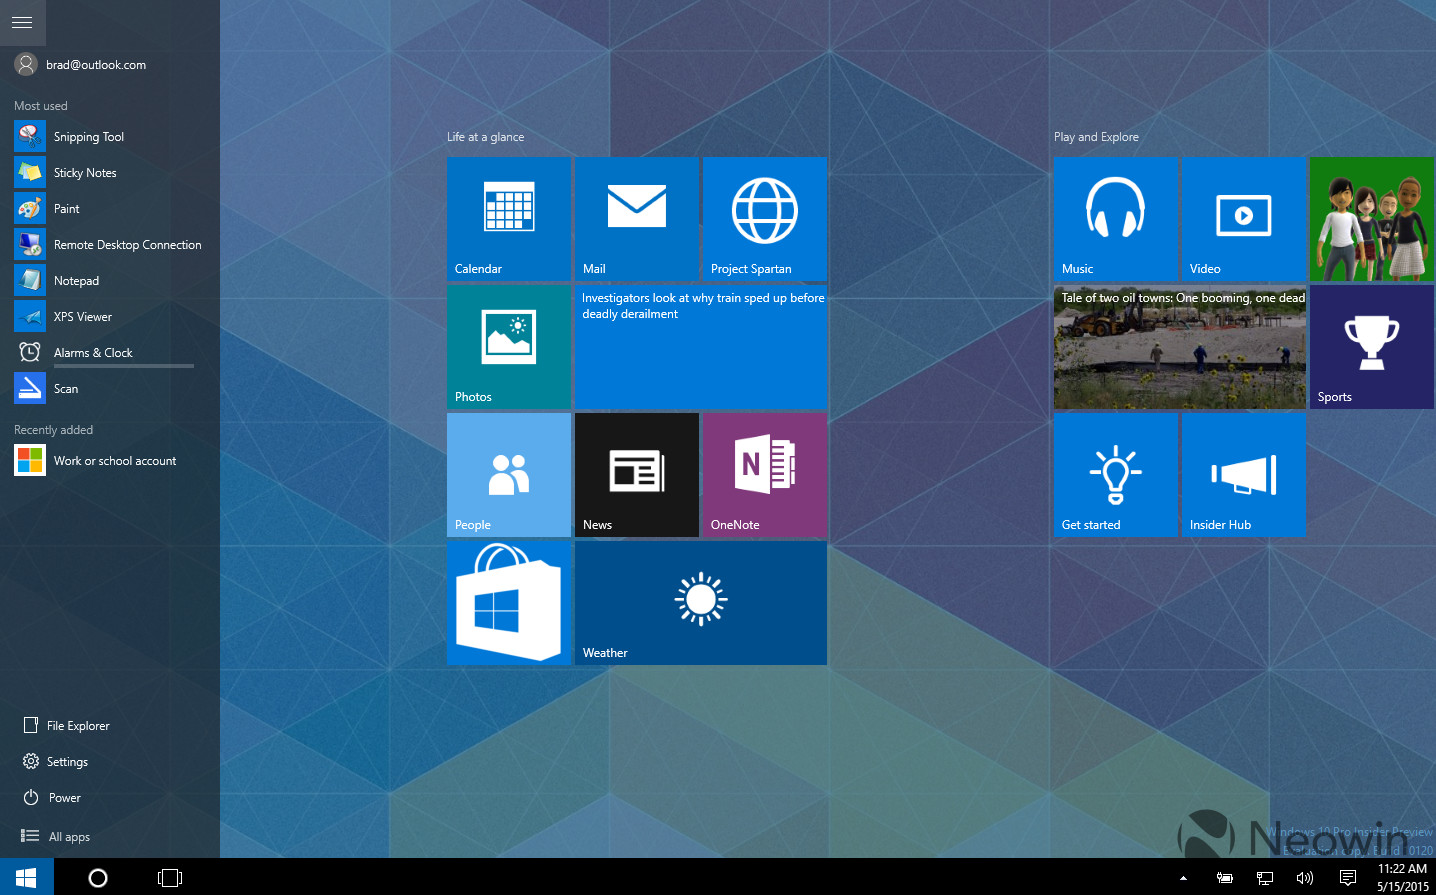Open the Xbox avatars tile
Viewport: 1436px width, 895px height.
(x=1372, y=219)
